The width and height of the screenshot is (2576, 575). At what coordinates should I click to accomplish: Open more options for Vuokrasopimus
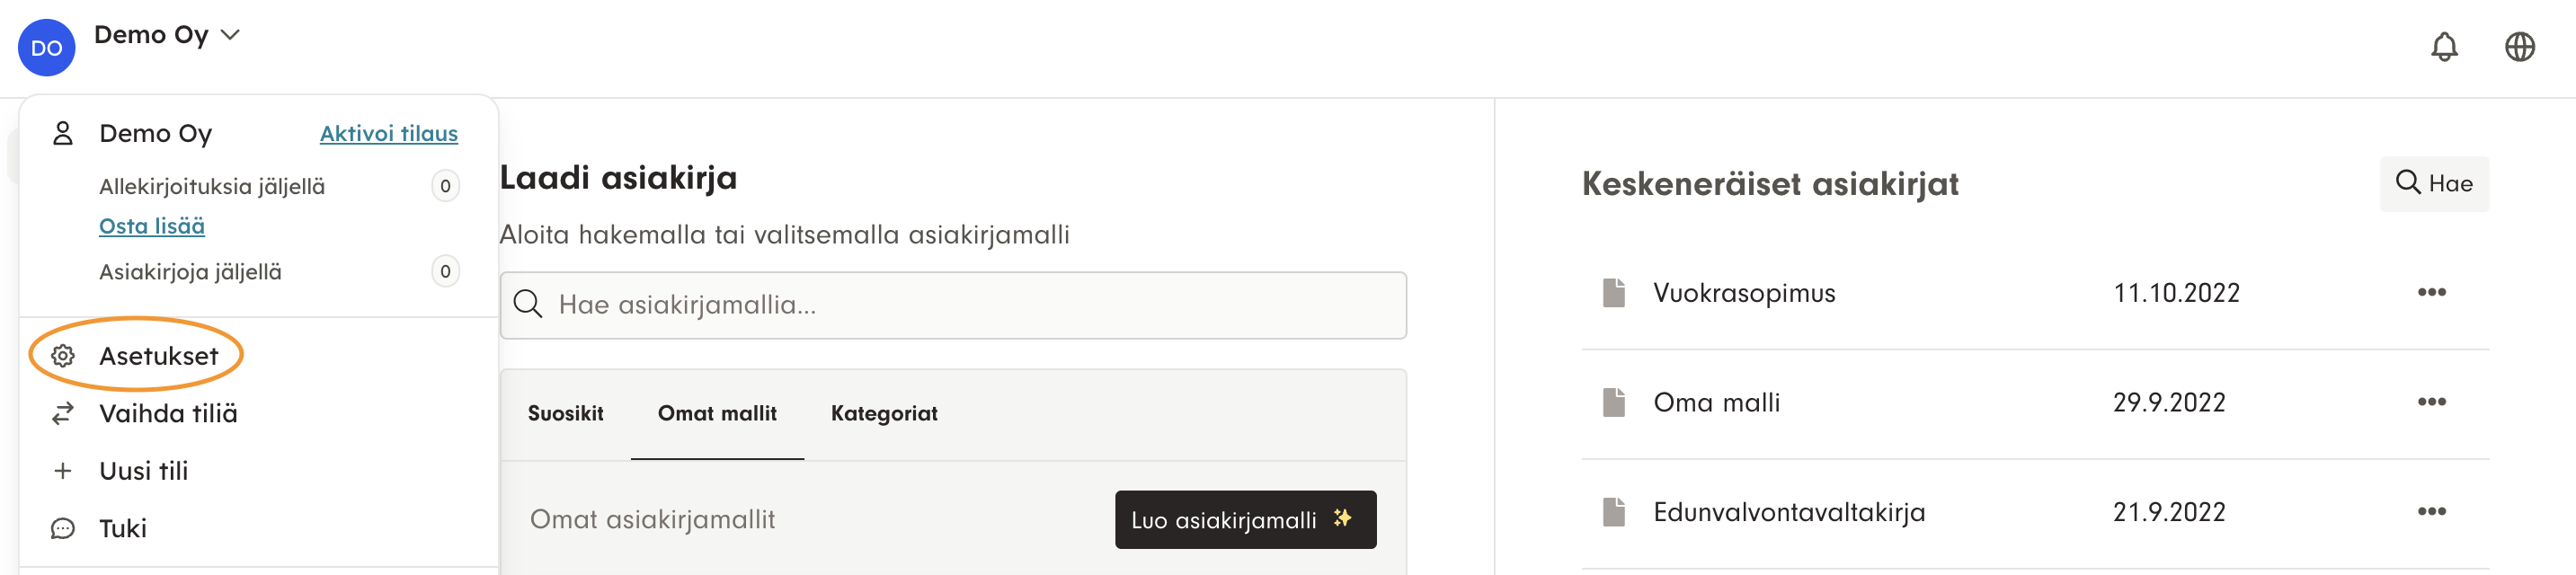click(x=2431, y=293)
